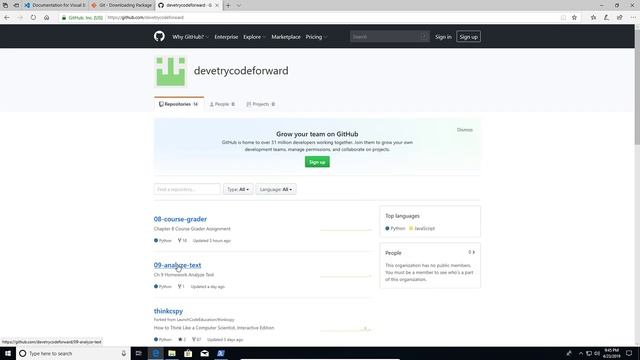
Task: Click the Type here to search taskbar box
Action: 73,353
